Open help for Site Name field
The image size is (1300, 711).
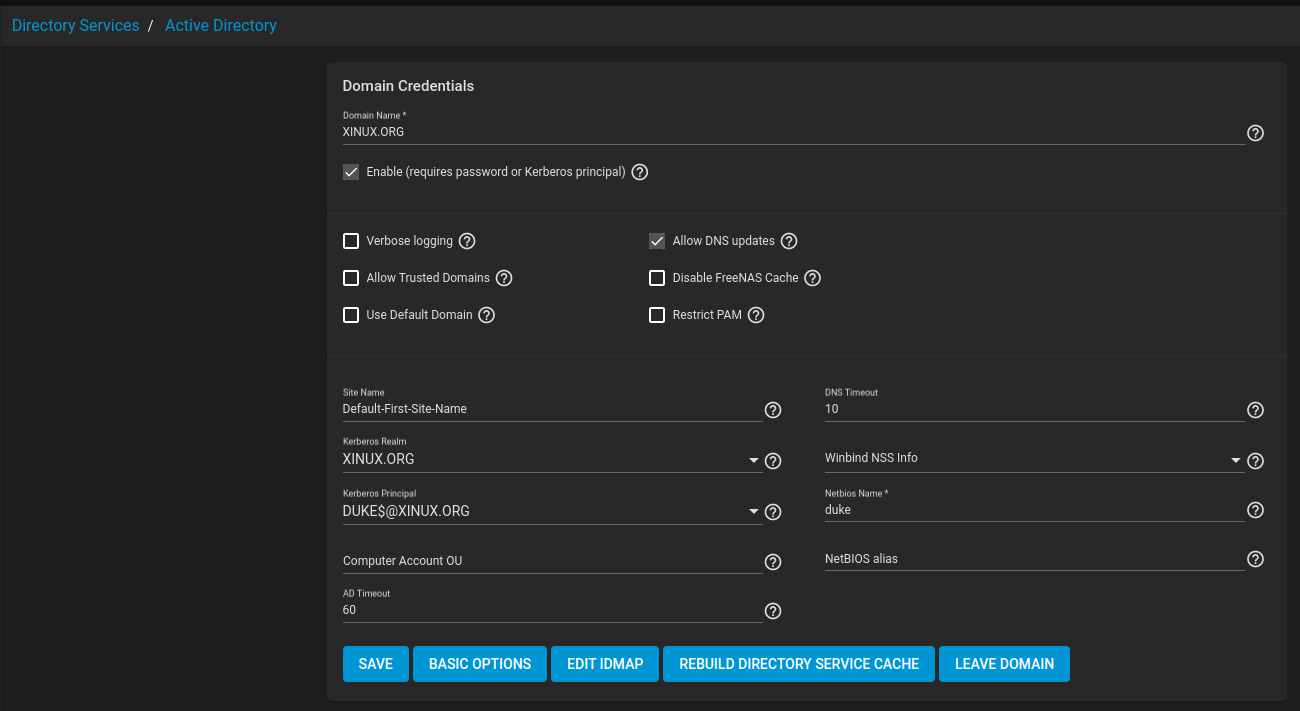tap(773, 410)
